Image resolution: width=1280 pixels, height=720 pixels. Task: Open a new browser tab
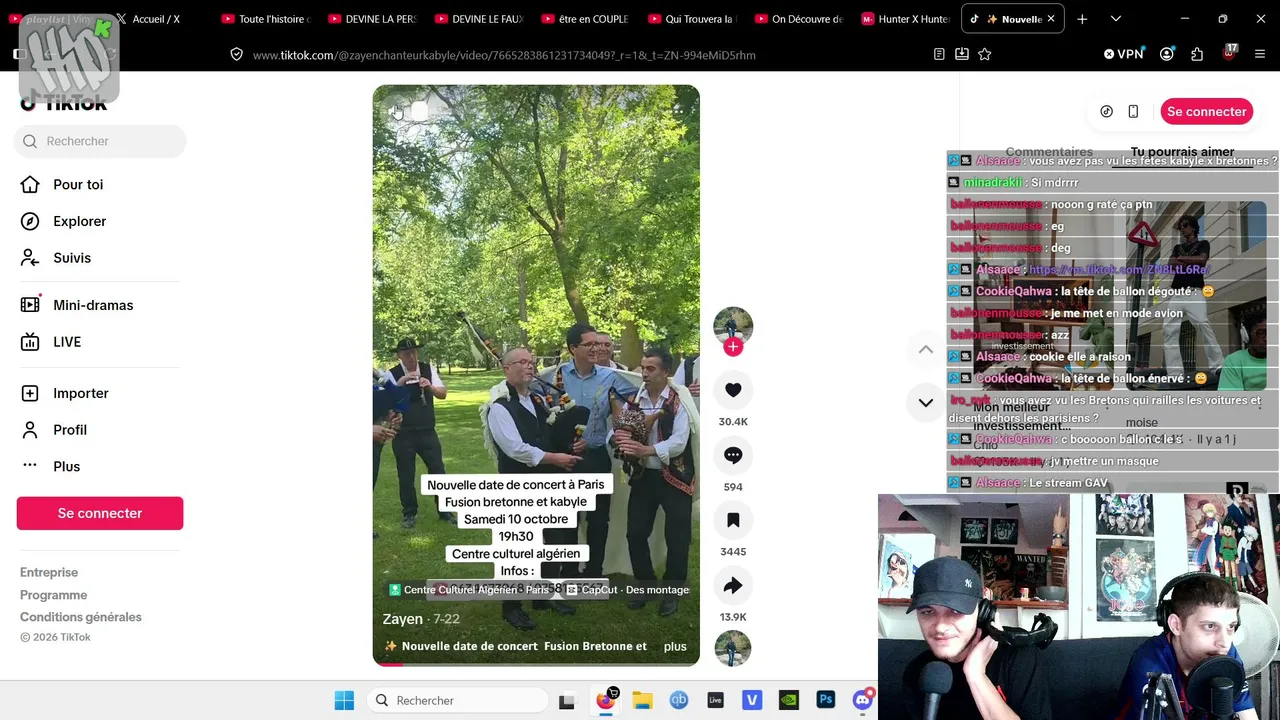coord(1082,19)
